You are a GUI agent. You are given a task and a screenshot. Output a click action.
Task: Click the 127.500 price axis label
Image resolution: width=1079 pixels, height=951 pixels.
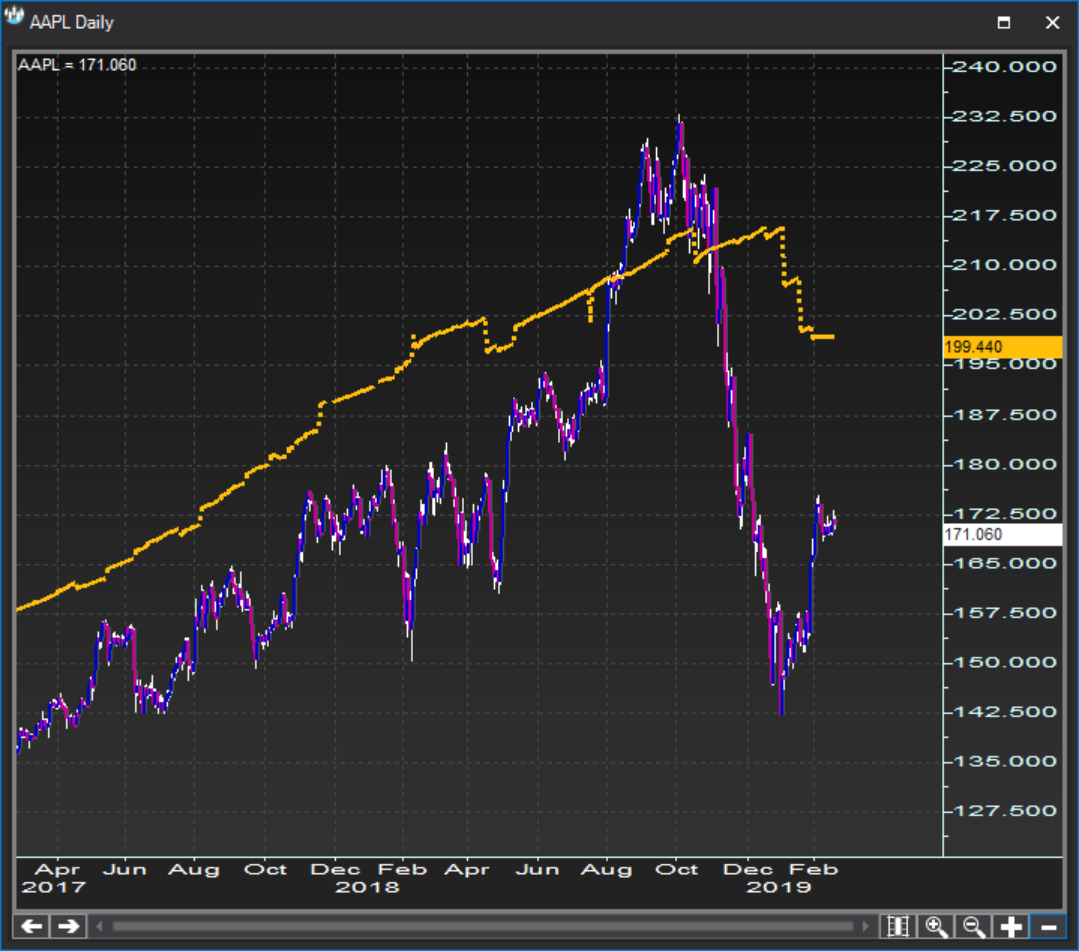coord(1003,811)
